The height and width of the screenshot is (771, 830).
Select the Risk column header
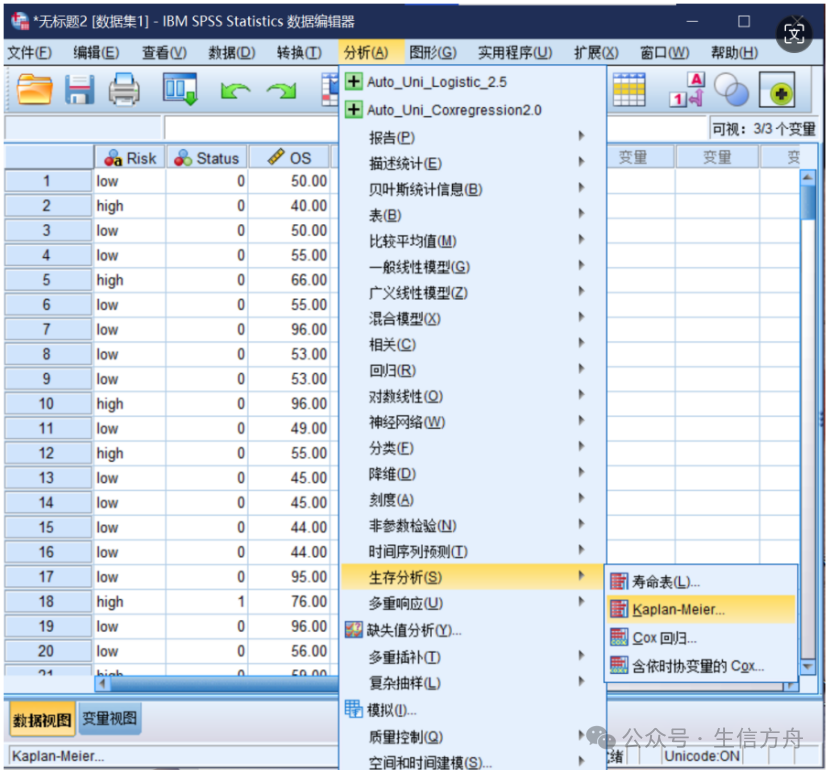[x=130, y=157]
